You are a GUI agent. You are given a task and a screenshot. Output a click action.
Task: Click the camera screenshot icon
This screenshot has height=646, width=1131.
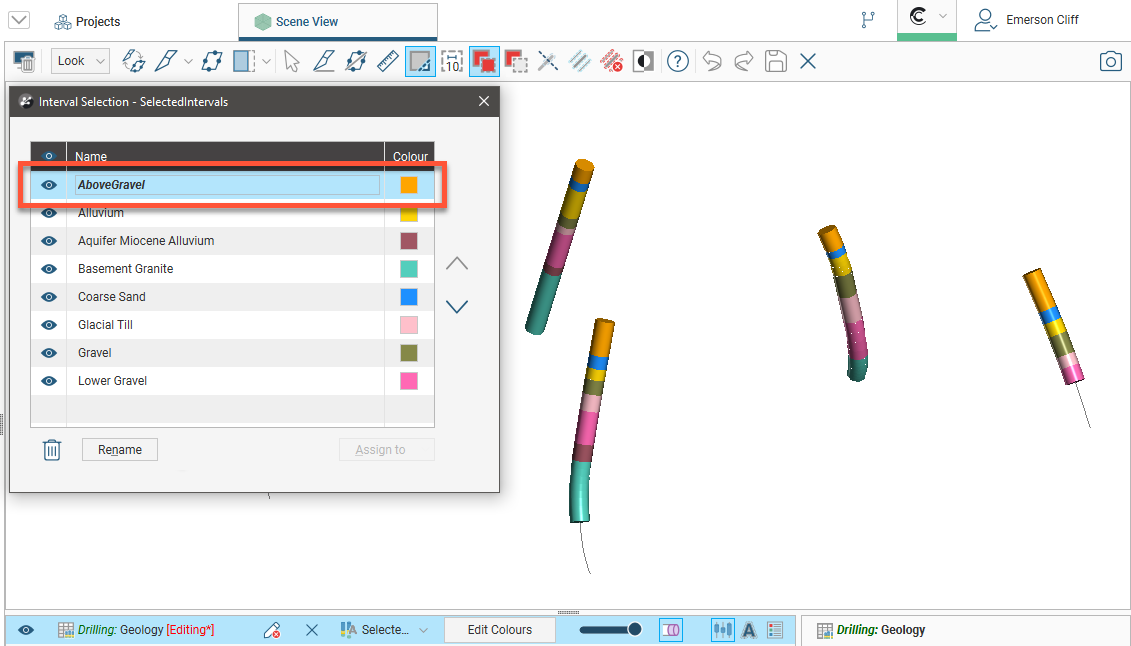click(x=1110, y=62)
